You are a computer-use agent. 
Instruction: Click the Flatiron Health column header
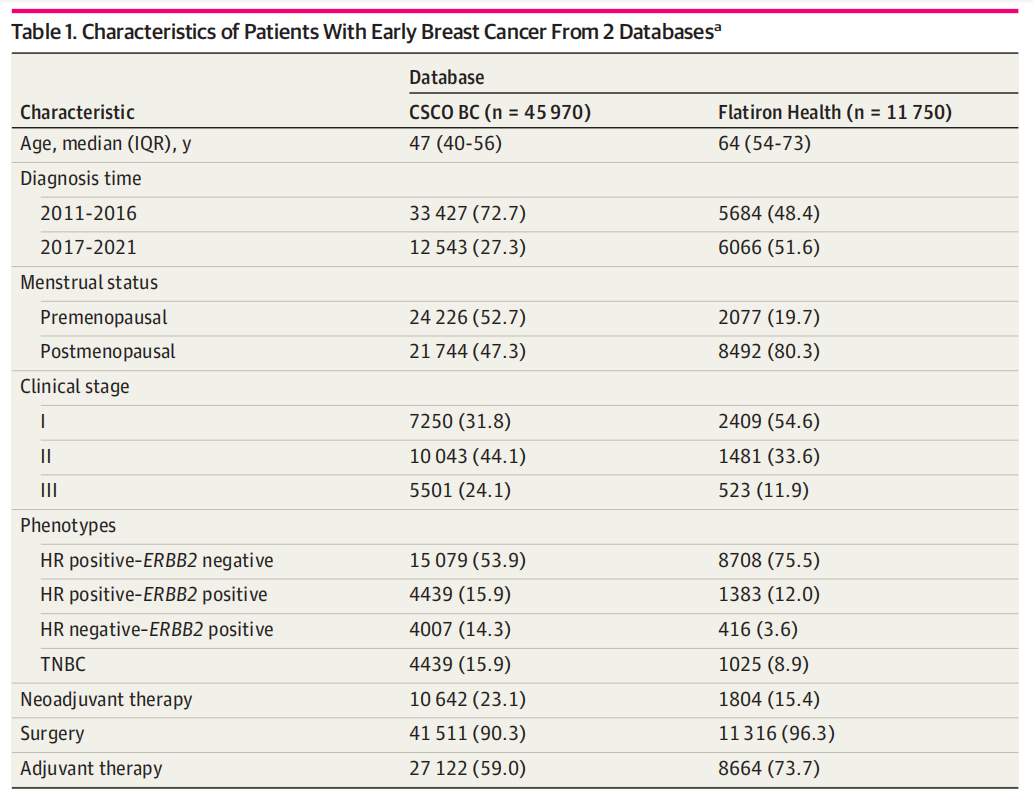tap(834, 112)
